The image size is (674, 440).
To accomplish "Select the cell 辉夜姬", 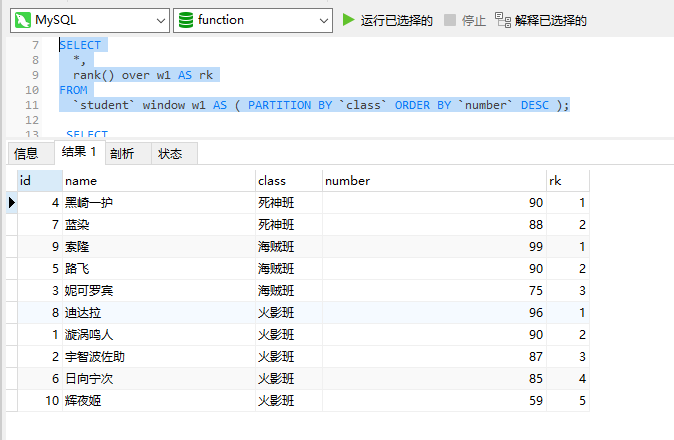I will point(159,400).
